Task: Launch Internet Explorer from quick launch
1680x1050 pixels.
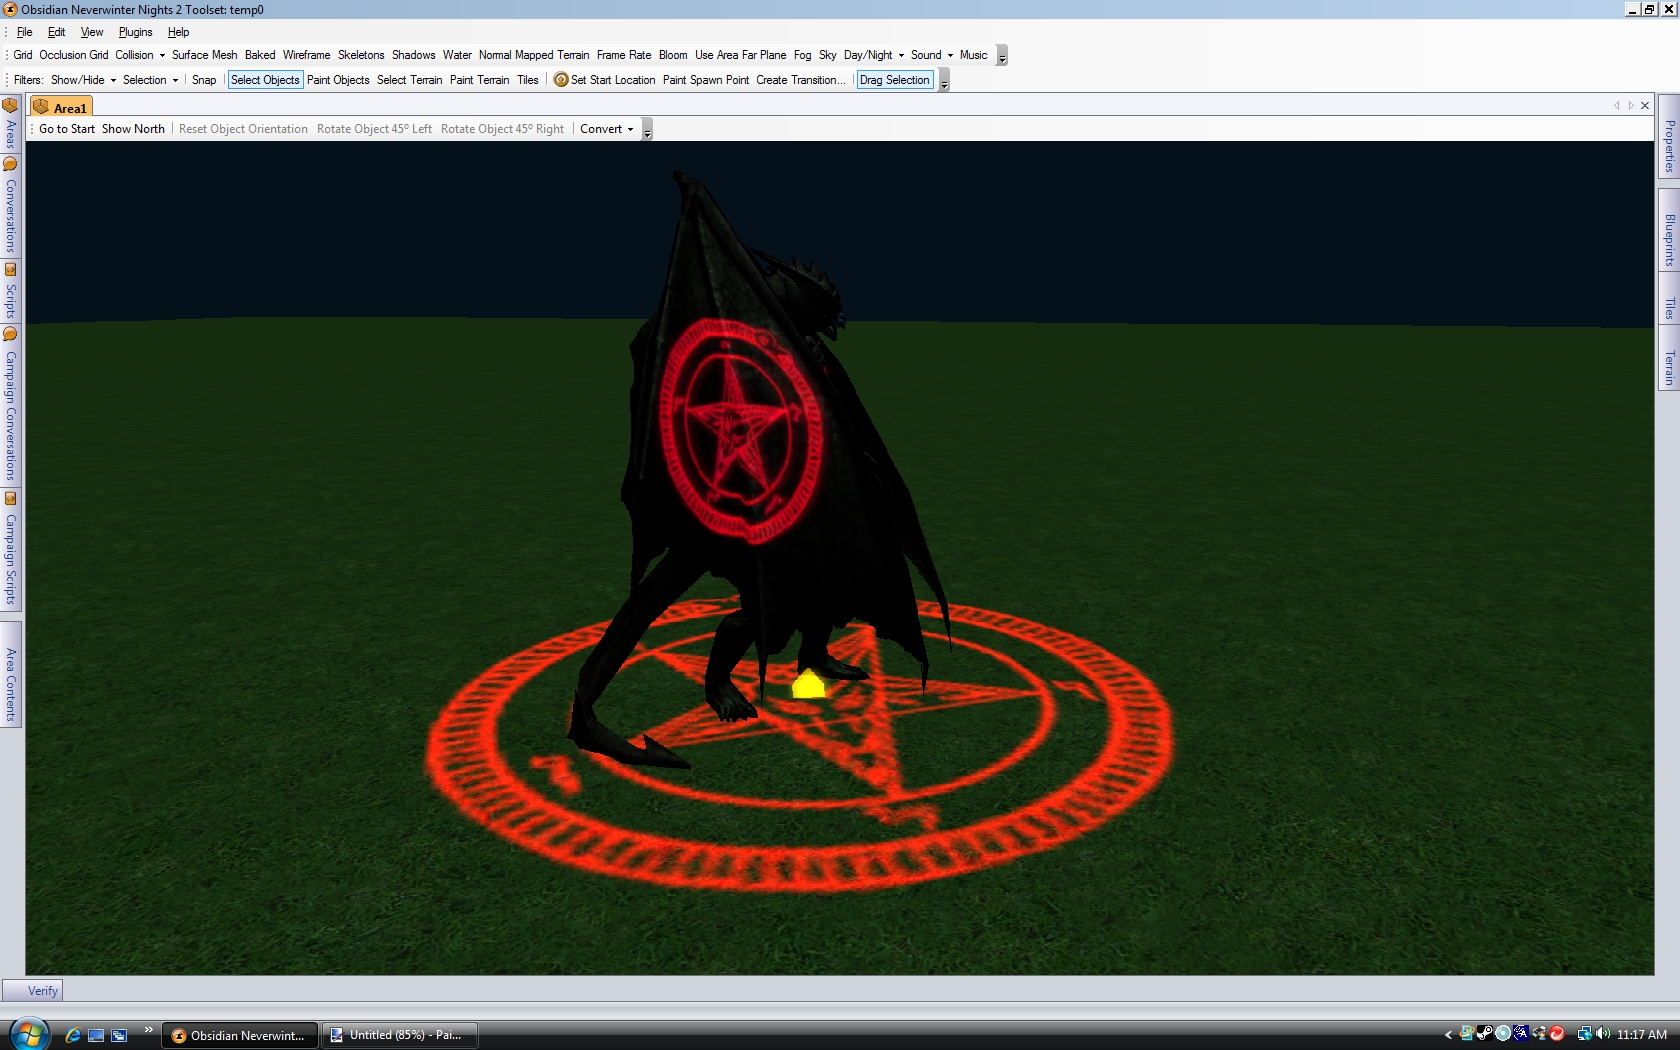Action: [73, 1035]
